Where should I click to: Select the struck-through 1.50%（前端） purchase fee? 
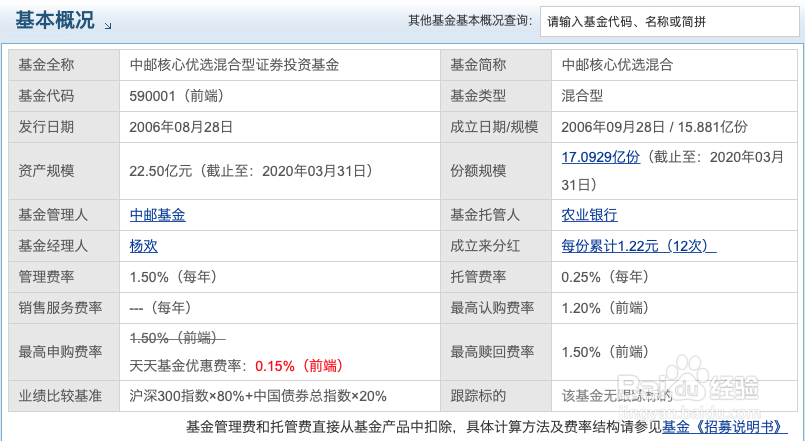pyautogui.click(x=178, y=338)
